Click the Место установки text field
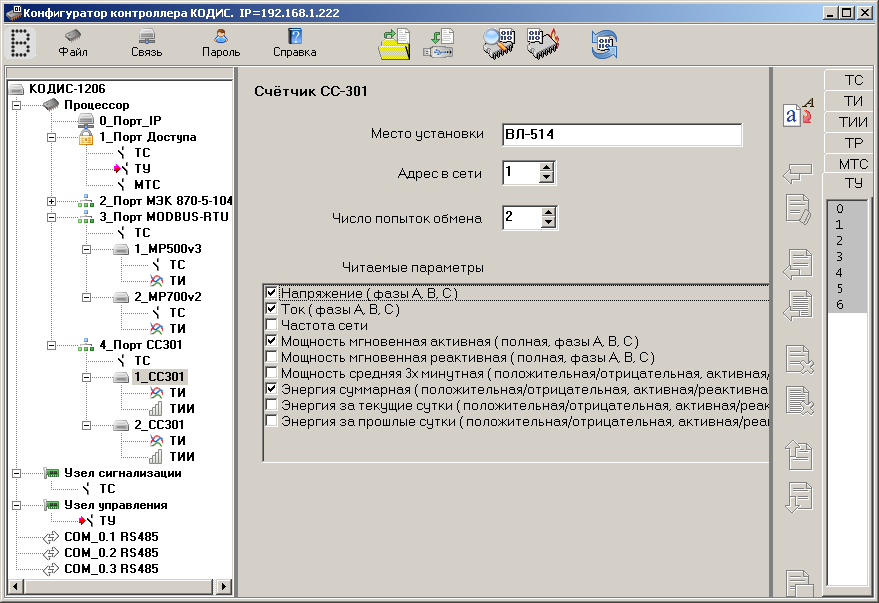The image size is (879, 603). pyautogui.click(x=622, y=135)
